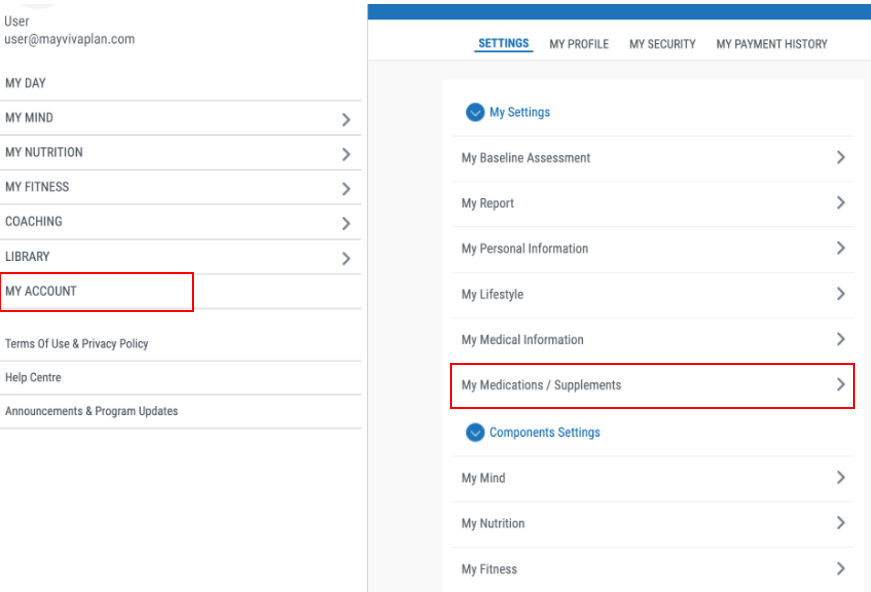
Task: Click the My Report arrow icon
Action: (x=840, y=203)
